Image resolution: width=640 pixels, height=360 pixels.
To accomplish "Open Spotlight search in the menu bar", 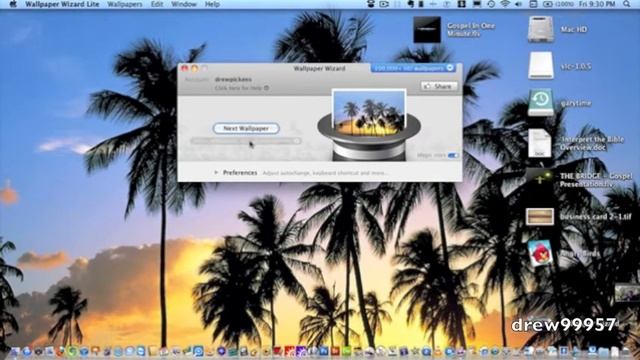I will 627,4.
